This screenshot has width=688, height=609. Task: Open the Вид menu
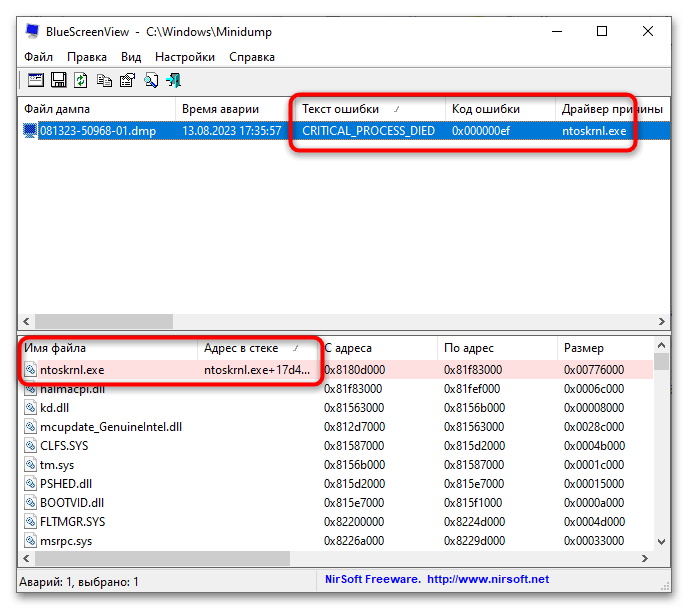(x=131, y=57)
